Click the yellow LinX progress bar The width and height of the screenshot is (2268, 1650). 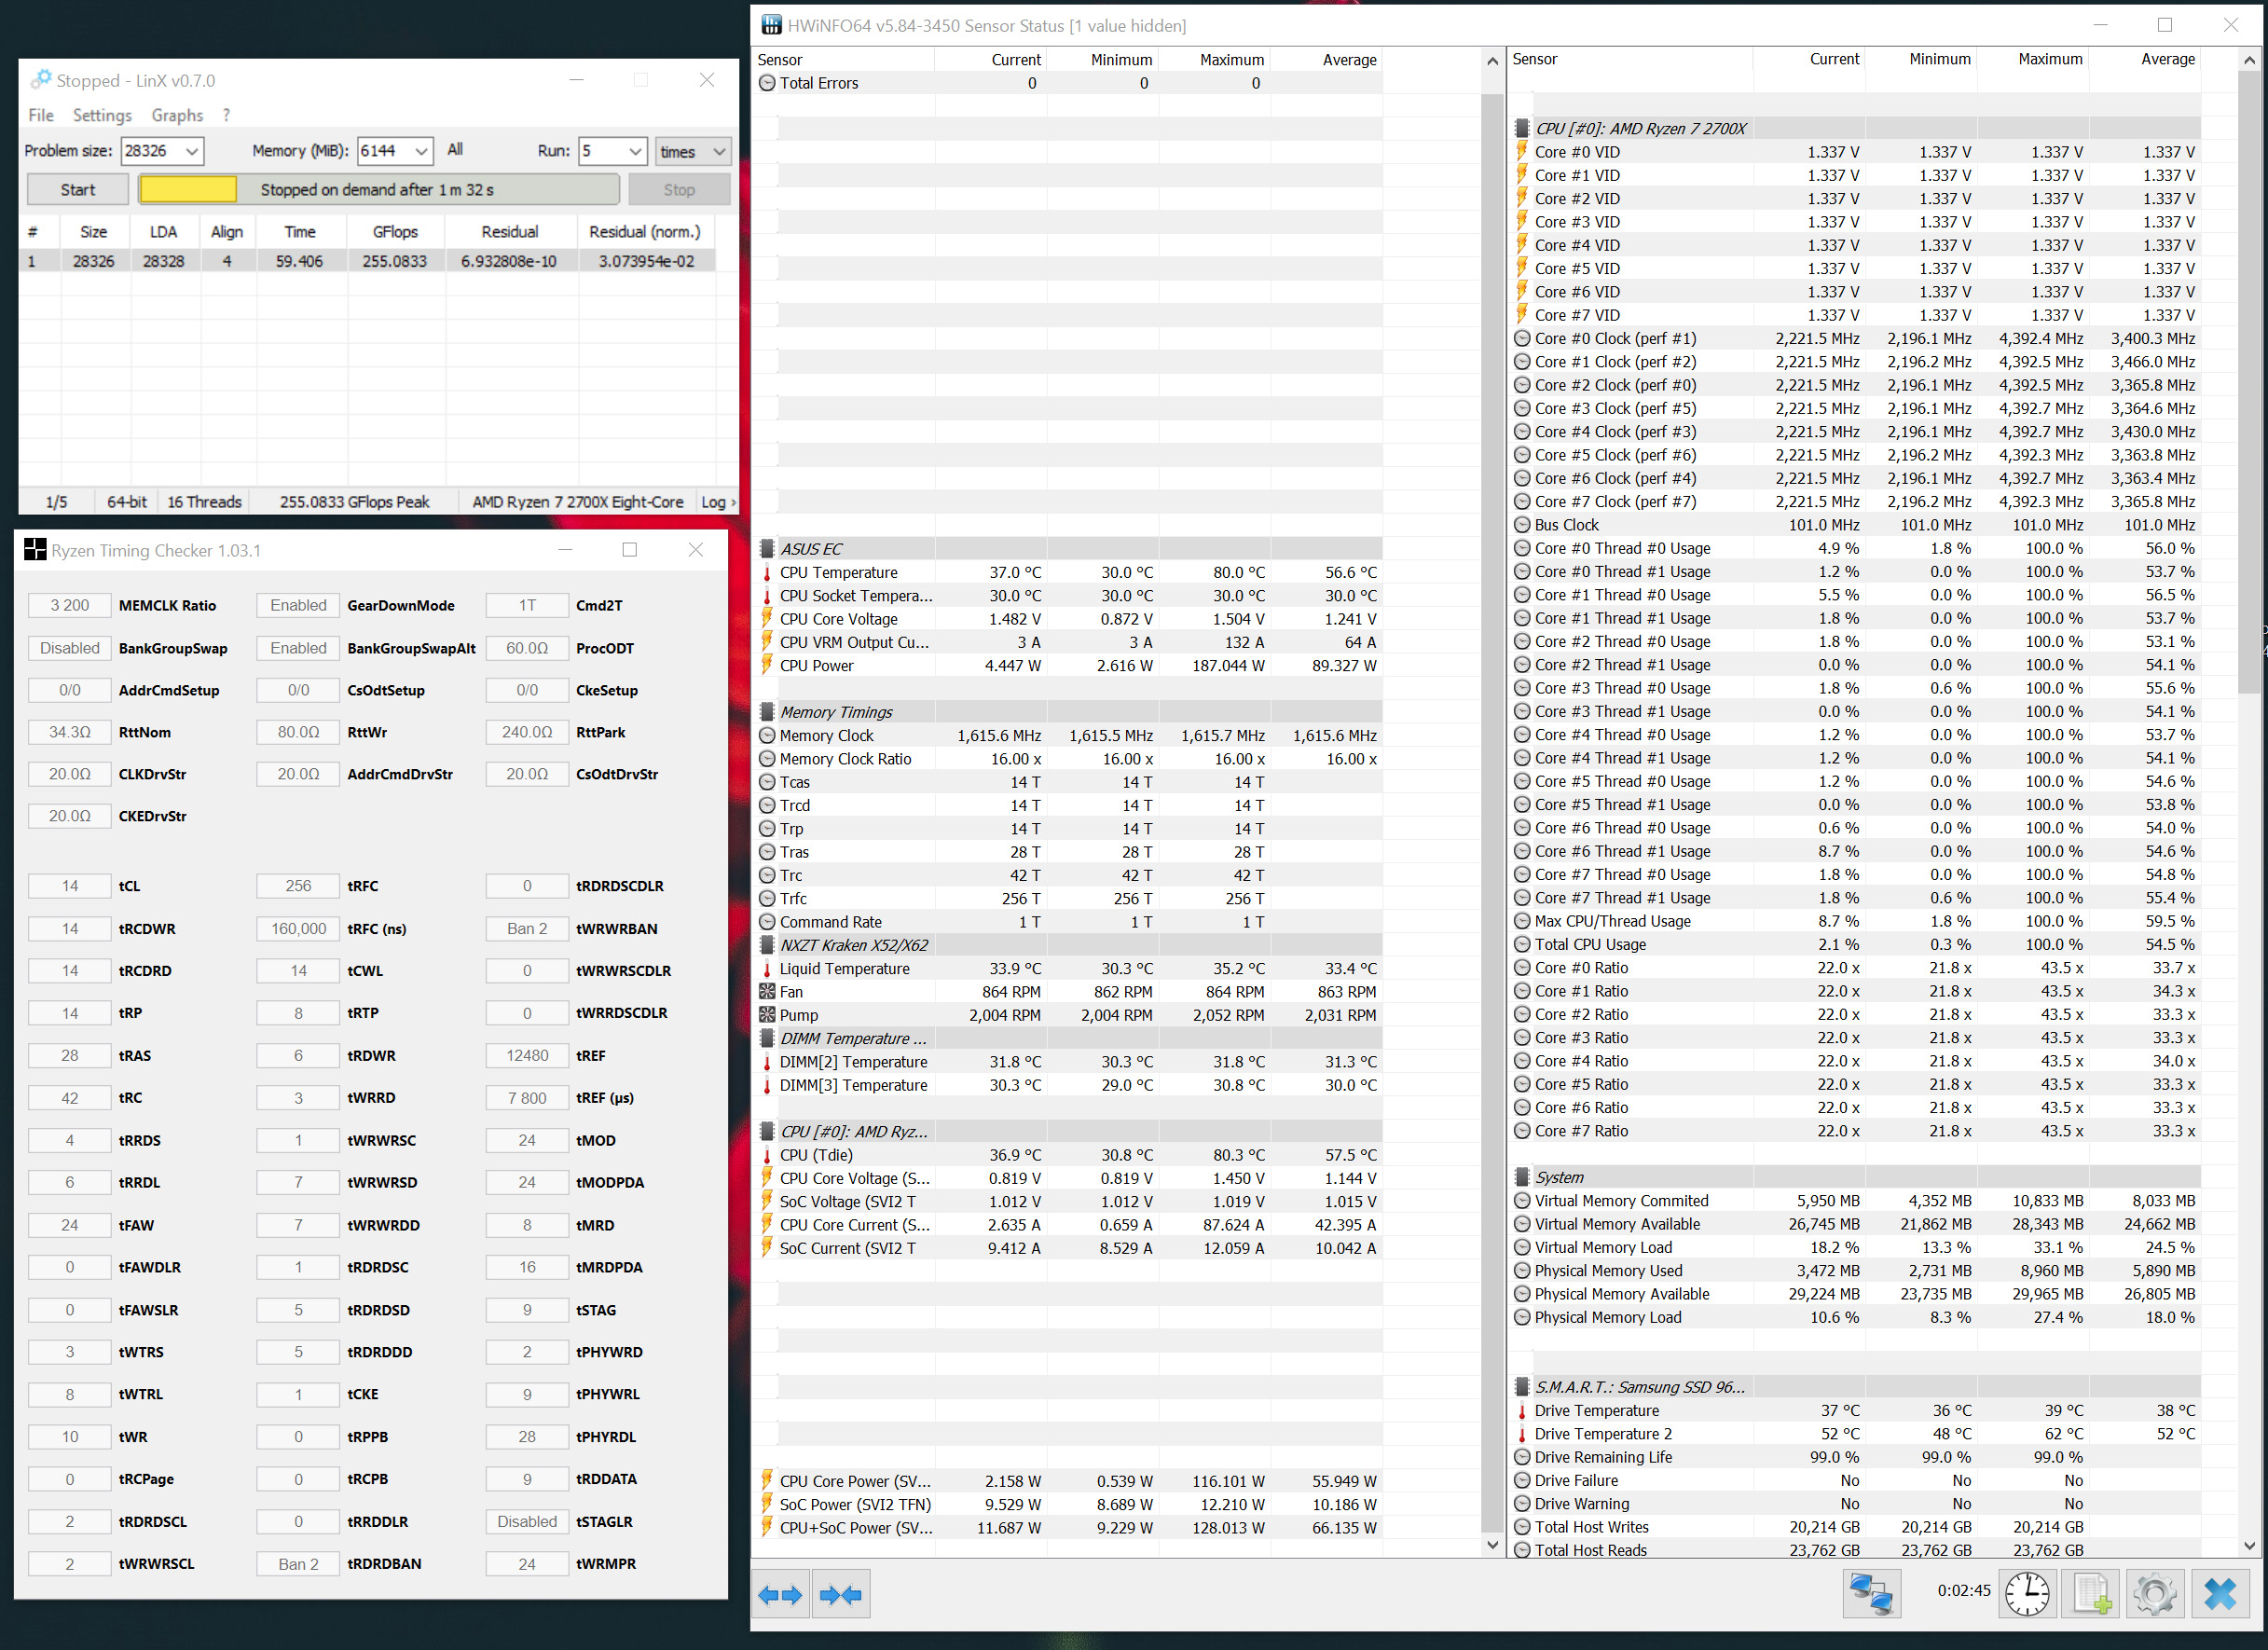click(x=188, y=189)
